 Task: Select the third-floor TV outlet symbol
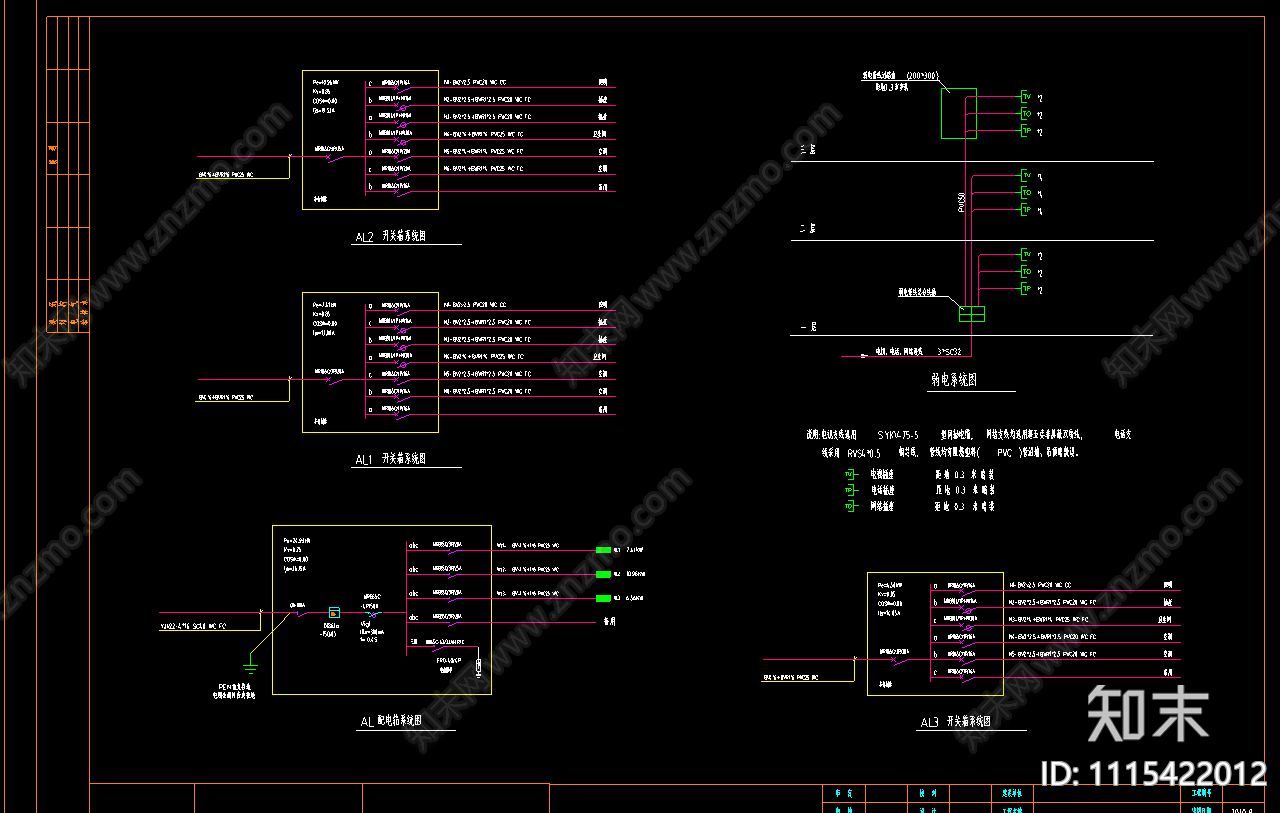click(1025, 96)
